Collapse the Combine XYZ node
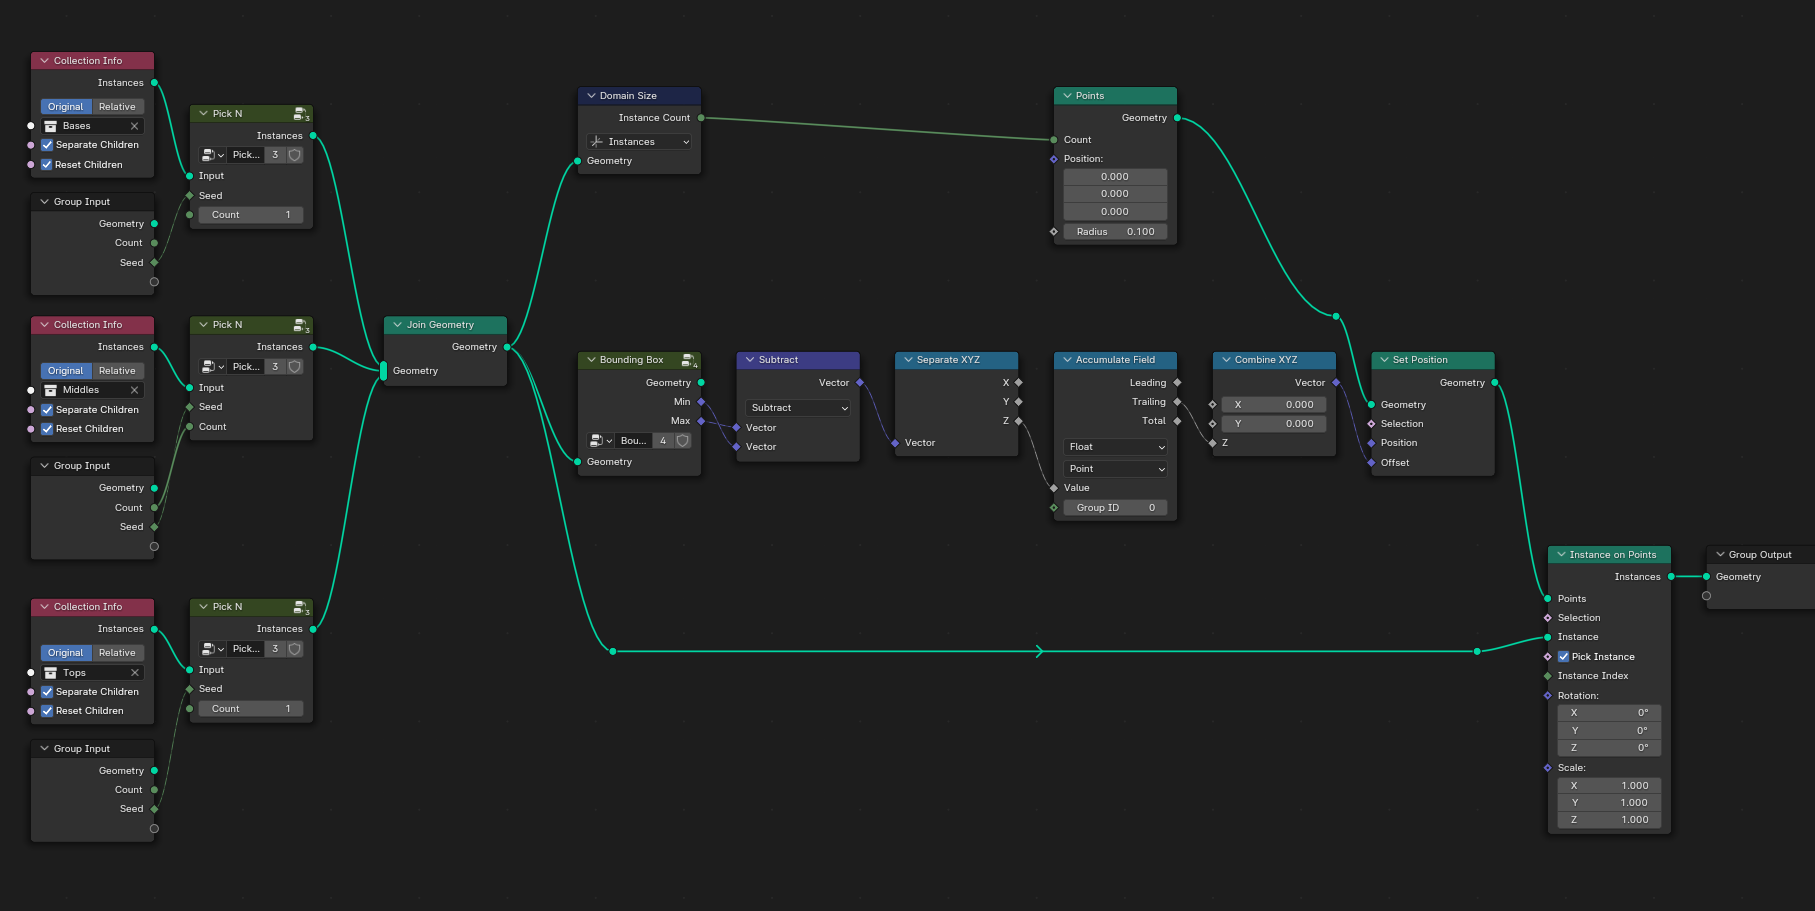The image size is (1815, 911). (1226, 360)
